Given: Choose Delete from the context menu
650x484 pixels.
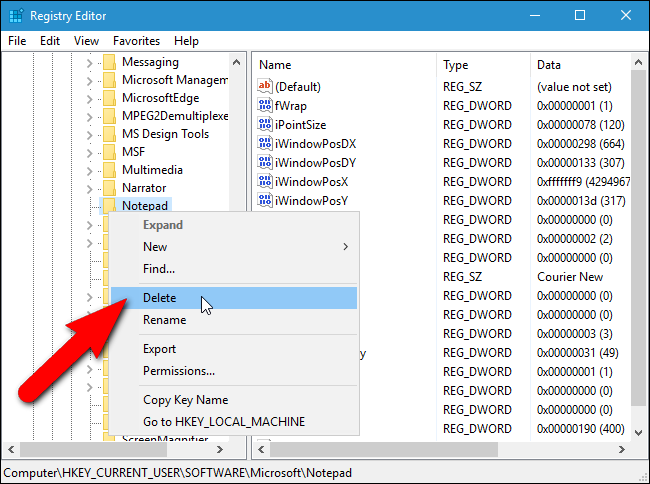Looking at the screenshot, I should (x=160, y=298).
